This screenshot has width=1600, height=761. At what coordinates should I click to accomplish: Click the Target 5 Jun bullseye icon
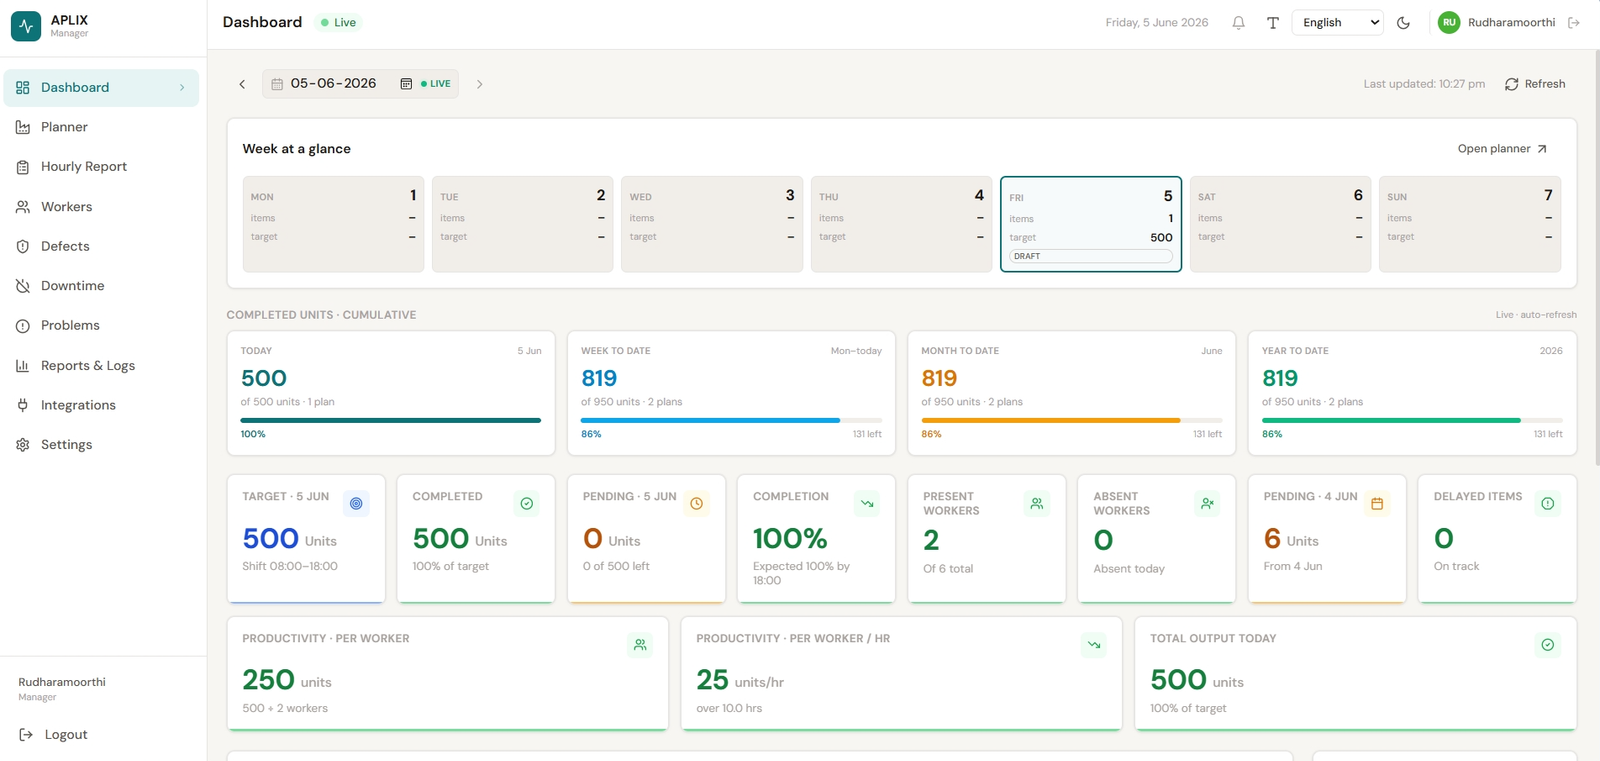pos(356,504)
